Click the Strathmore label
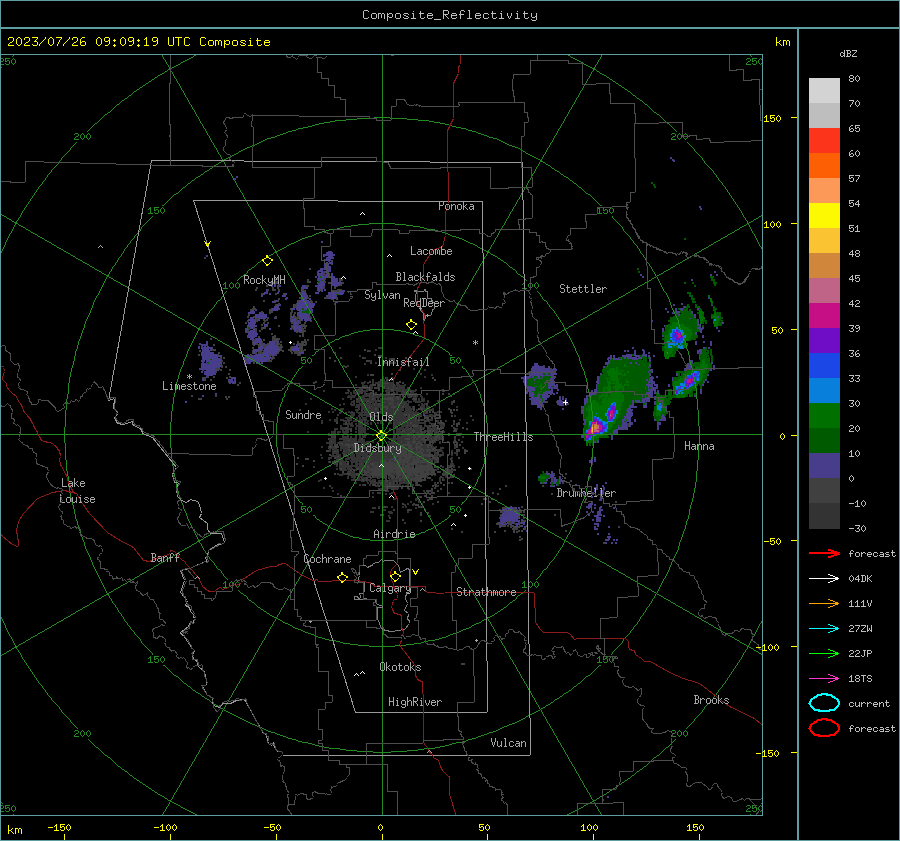Screen dimensions: 900x841 click(x=486, y=592)
